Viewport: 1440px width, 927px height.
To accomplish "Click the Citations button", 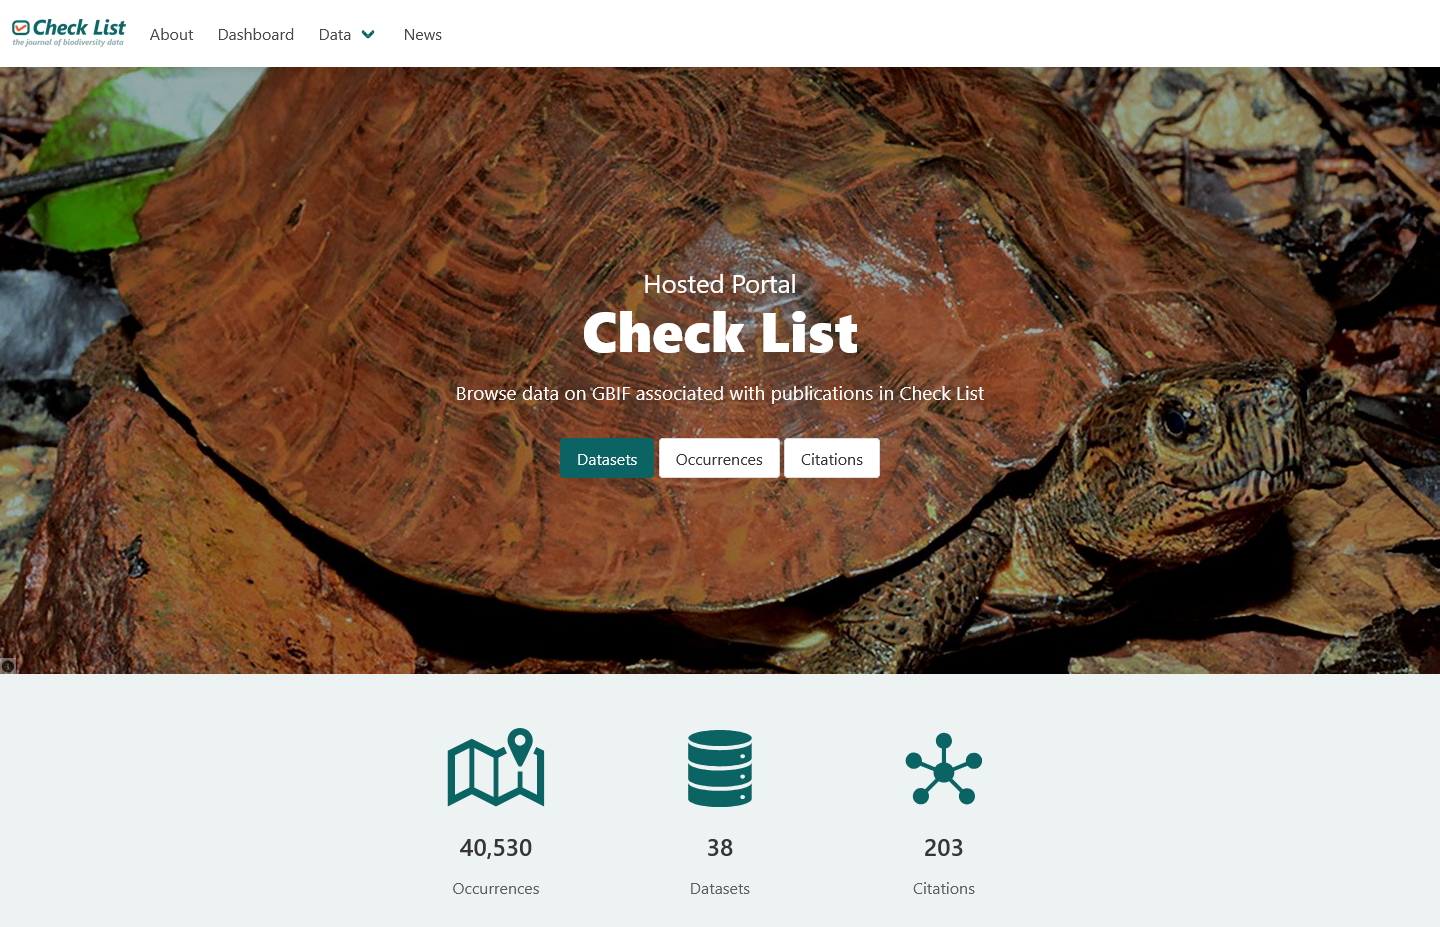I will pyautogui.click(x=832, y=459).
